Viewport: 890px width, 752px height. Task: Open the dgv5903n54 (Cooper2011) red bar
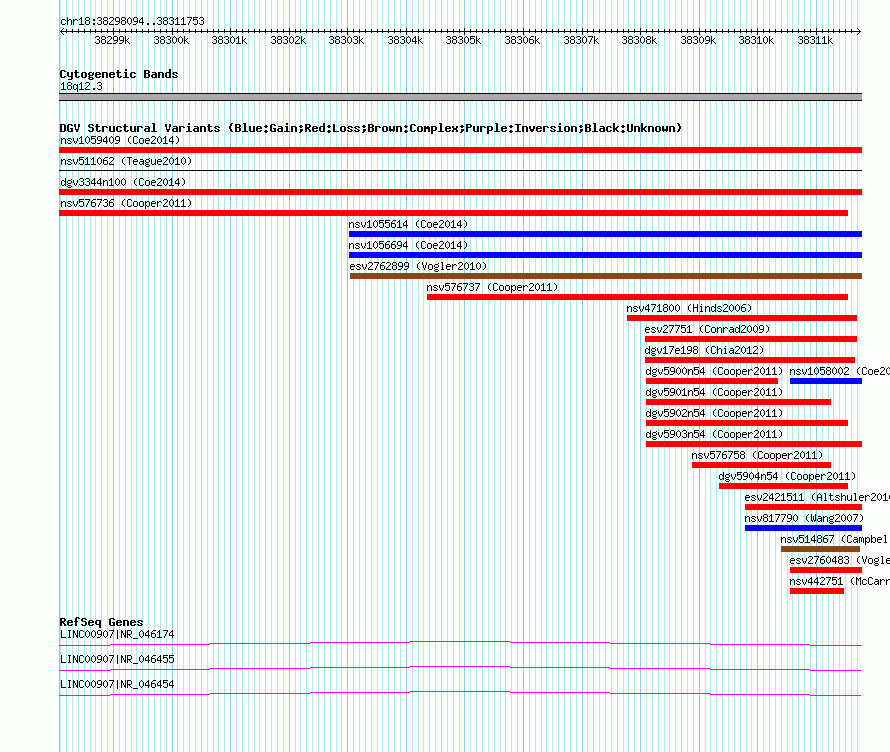(754, 444)
